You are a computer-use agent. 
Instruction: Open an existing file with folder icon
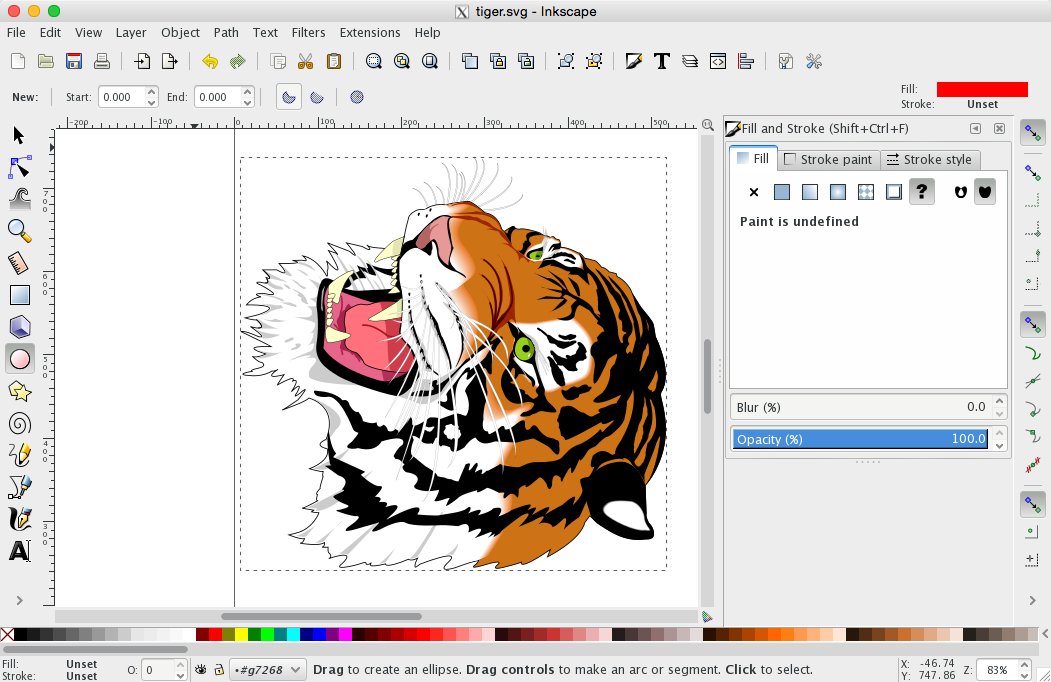coord(46,62)
